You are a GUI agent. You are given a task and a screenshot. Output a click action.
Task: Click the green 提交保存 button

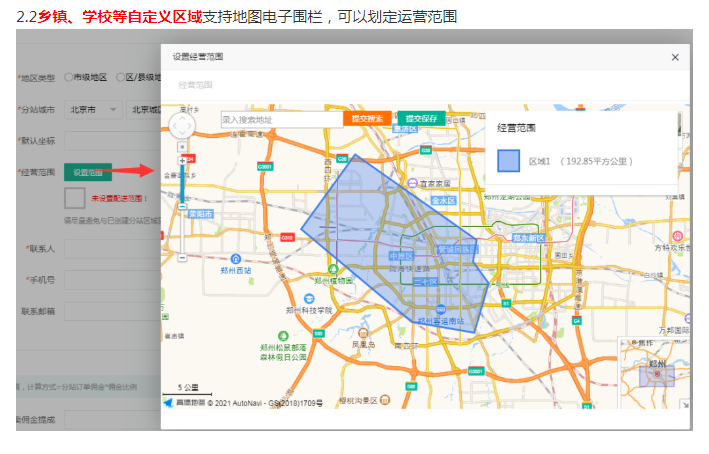coord(421,119)
